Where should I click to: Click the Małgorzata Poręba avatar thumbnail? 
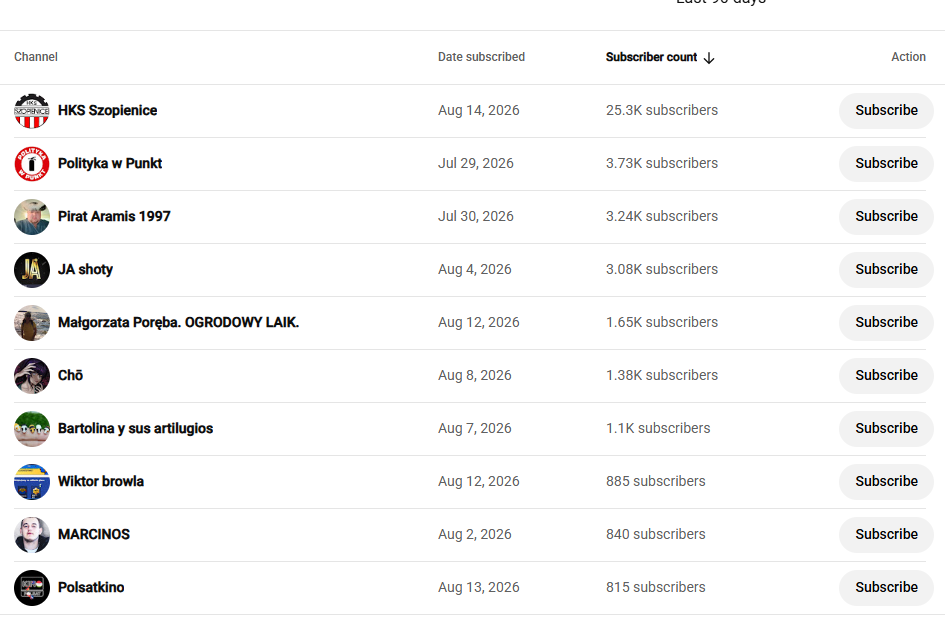[x=32, y=323]
